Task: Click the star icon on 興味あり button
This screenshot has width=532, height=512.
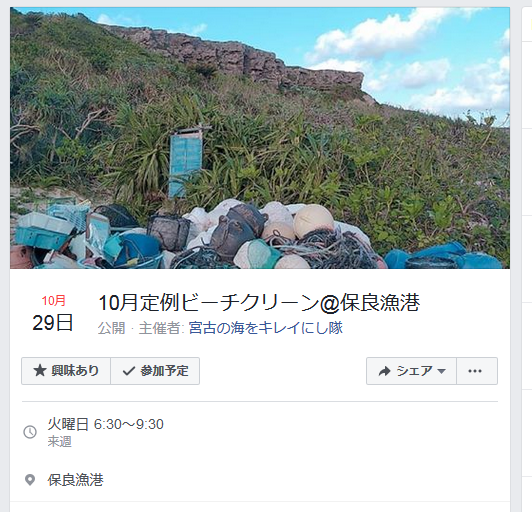Action: click(40, 371)
